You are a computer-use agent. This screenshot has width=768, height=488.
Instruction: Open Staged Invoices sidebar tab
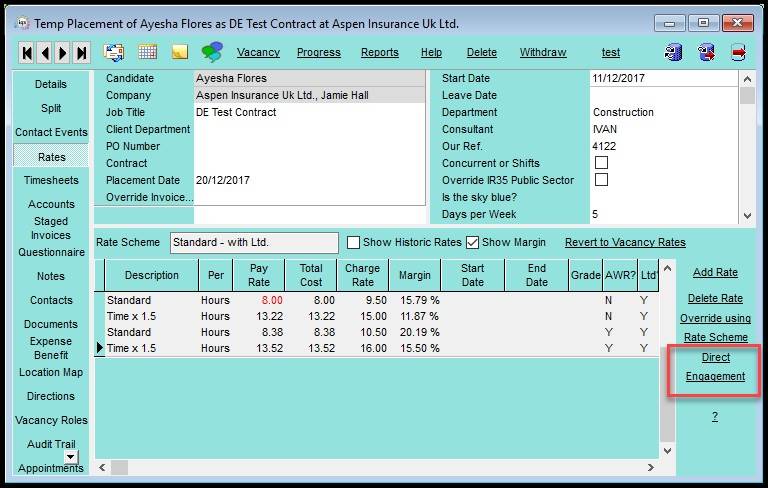point(51,228)
